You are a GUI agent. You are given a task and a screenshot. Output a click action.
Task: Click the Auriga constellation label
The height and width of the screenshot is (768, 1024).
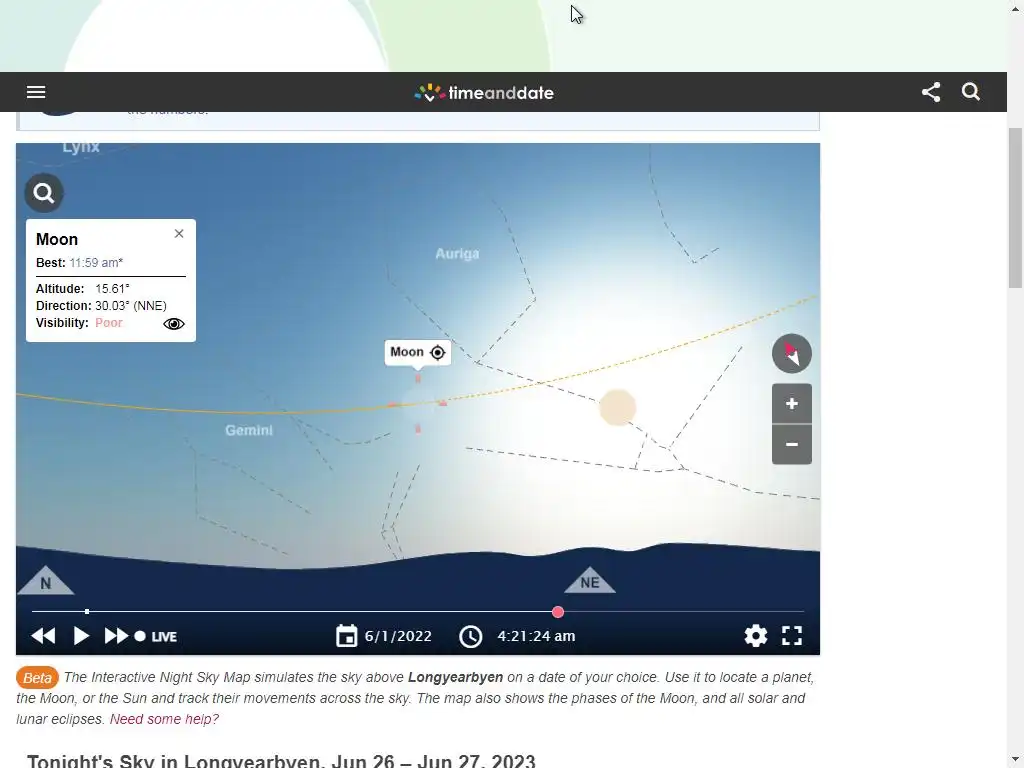[x=457, y=253]
